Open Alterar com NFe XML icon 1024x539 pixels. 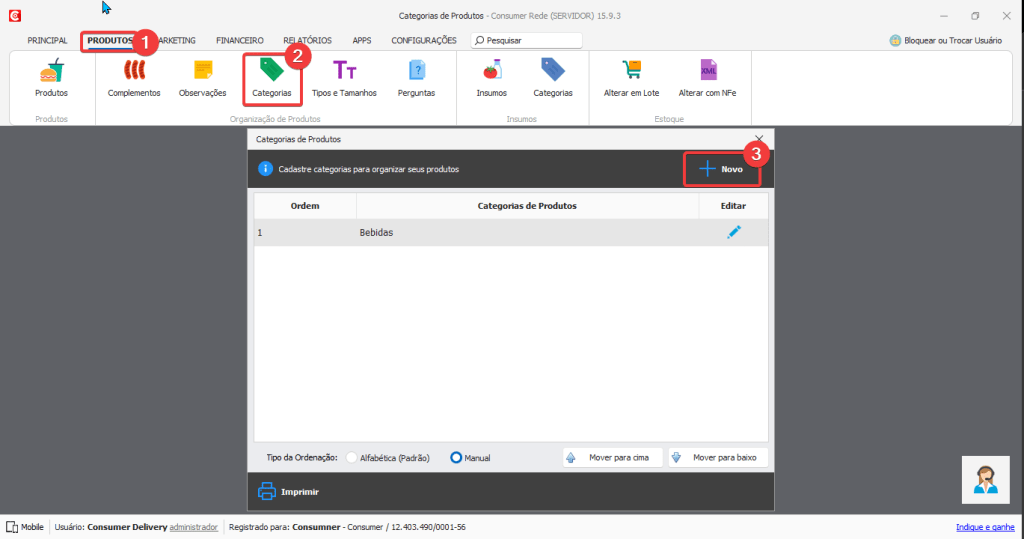coord(709,72)
